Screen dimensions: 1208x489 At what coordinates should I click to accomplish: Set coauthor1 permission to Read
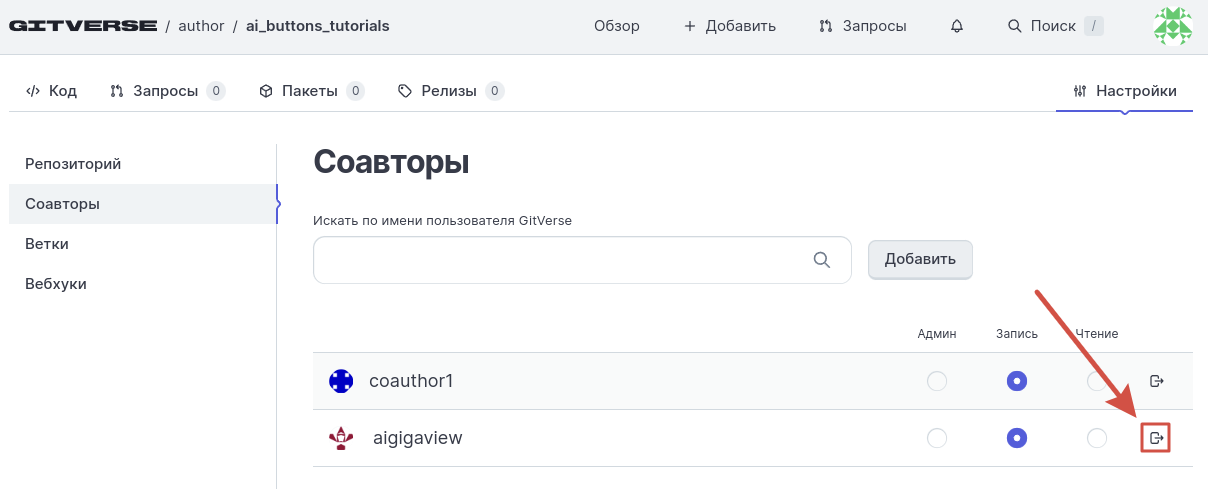(x=1097, y=381)
